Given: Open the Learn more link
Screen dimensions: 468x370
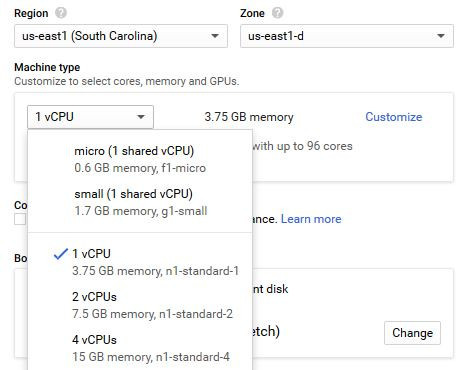Looking at the screenshot, I should (x=311, y=219).
